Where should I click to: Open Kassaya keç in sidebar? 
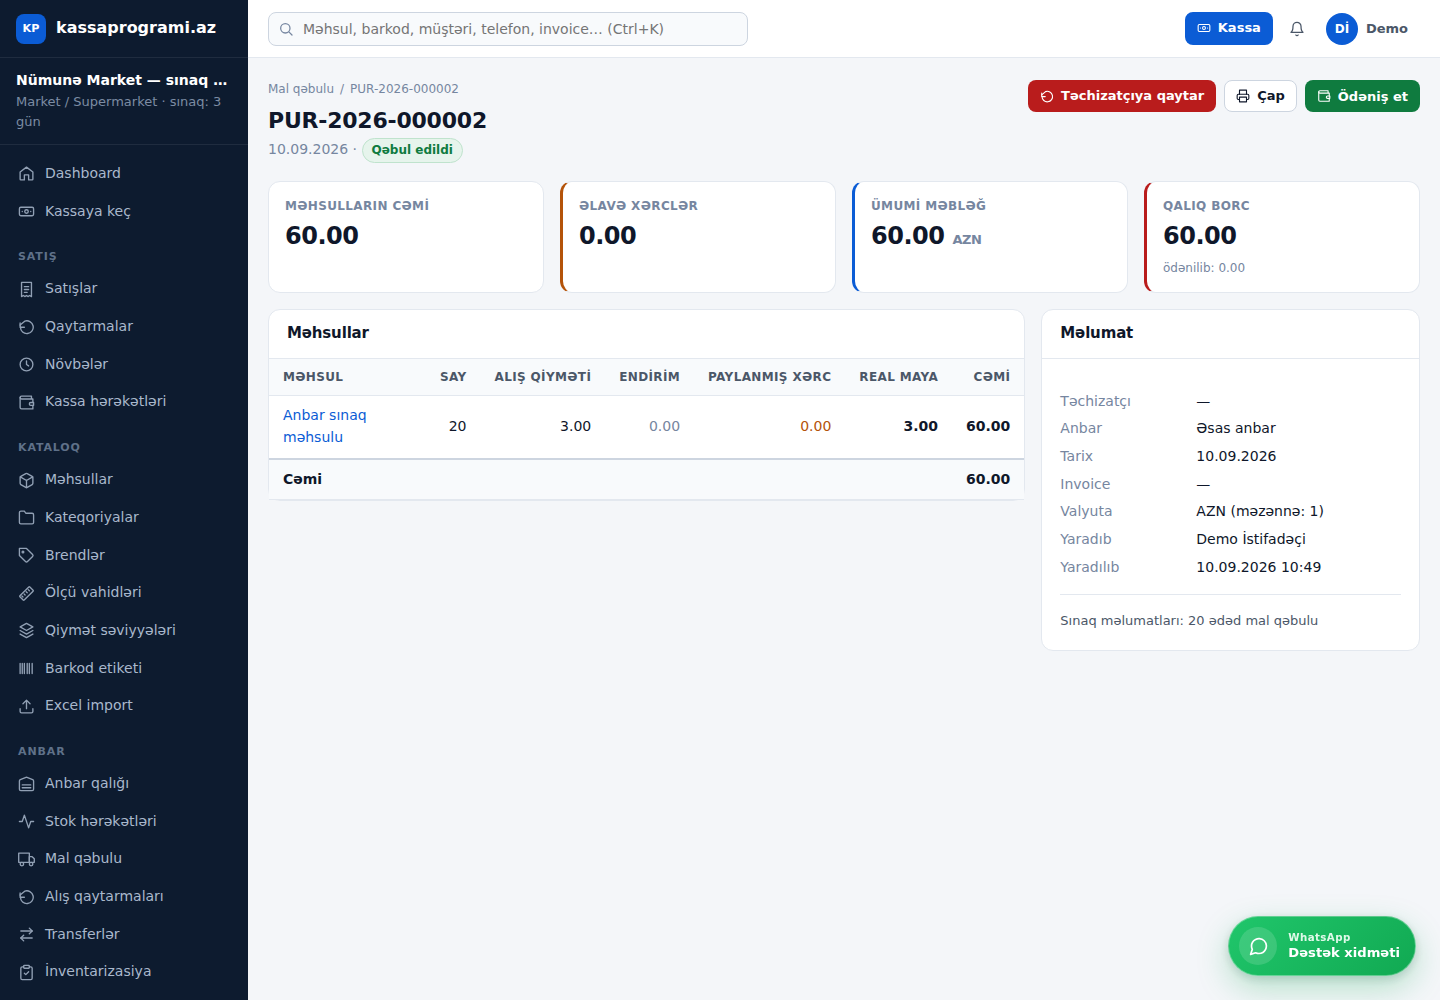pos(124,211)
